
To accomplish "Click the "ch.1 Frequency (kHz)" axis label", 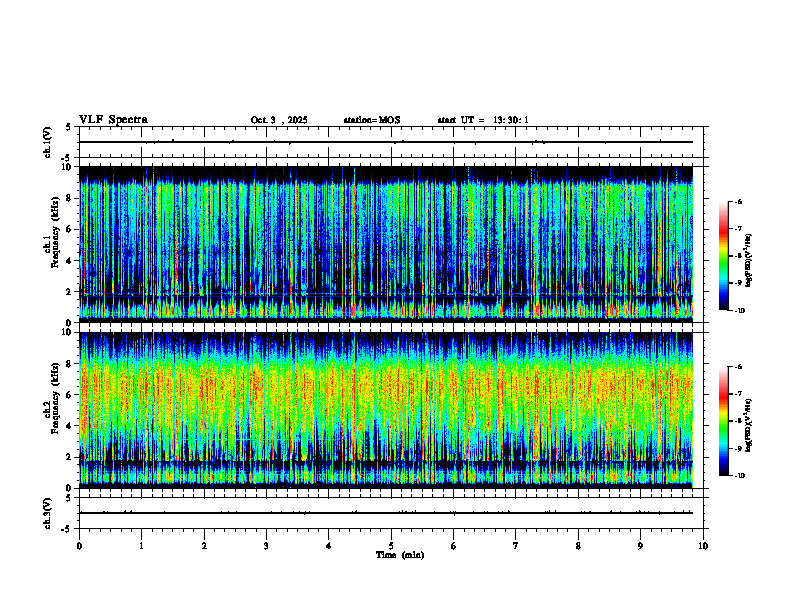I will point(51,232).
